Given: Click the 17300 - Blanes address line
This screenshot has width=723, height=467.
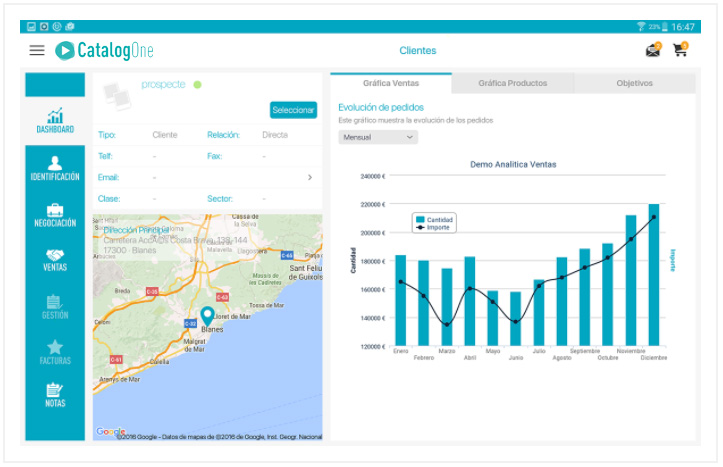Looking at the screenshot, I should (x=130, y=250).
